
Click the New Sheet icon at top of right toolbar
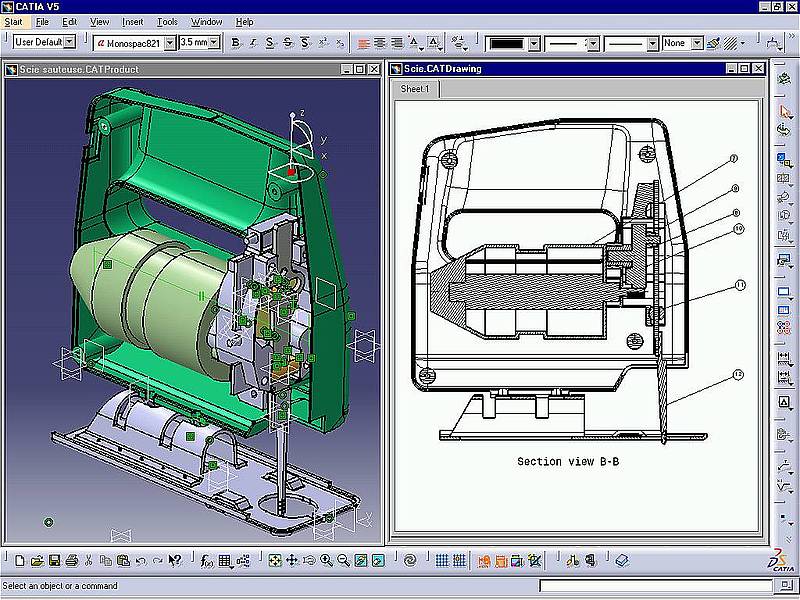pos(784,79)
